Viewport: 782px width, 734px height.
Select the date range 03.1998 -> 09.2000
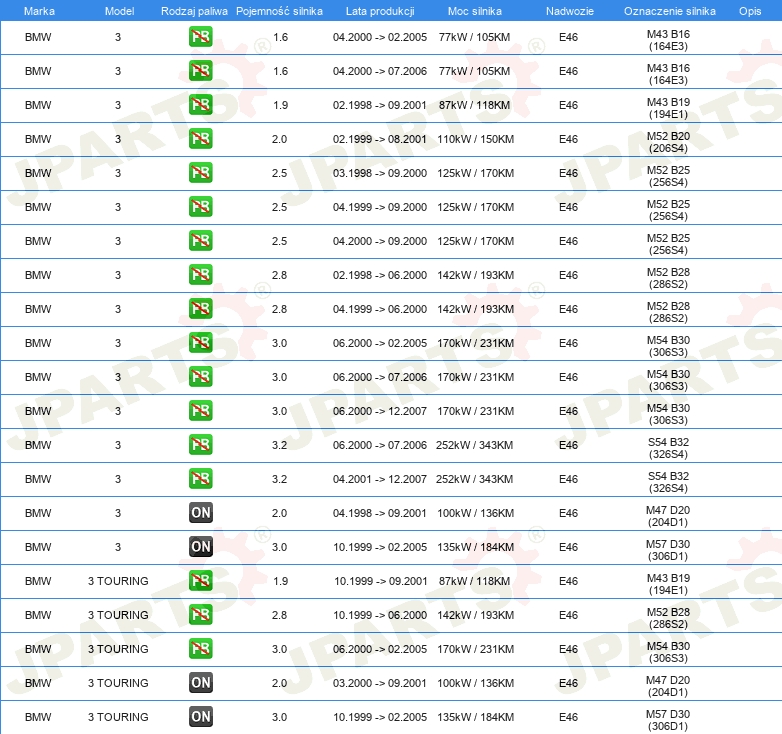click(x=380, y=173)
